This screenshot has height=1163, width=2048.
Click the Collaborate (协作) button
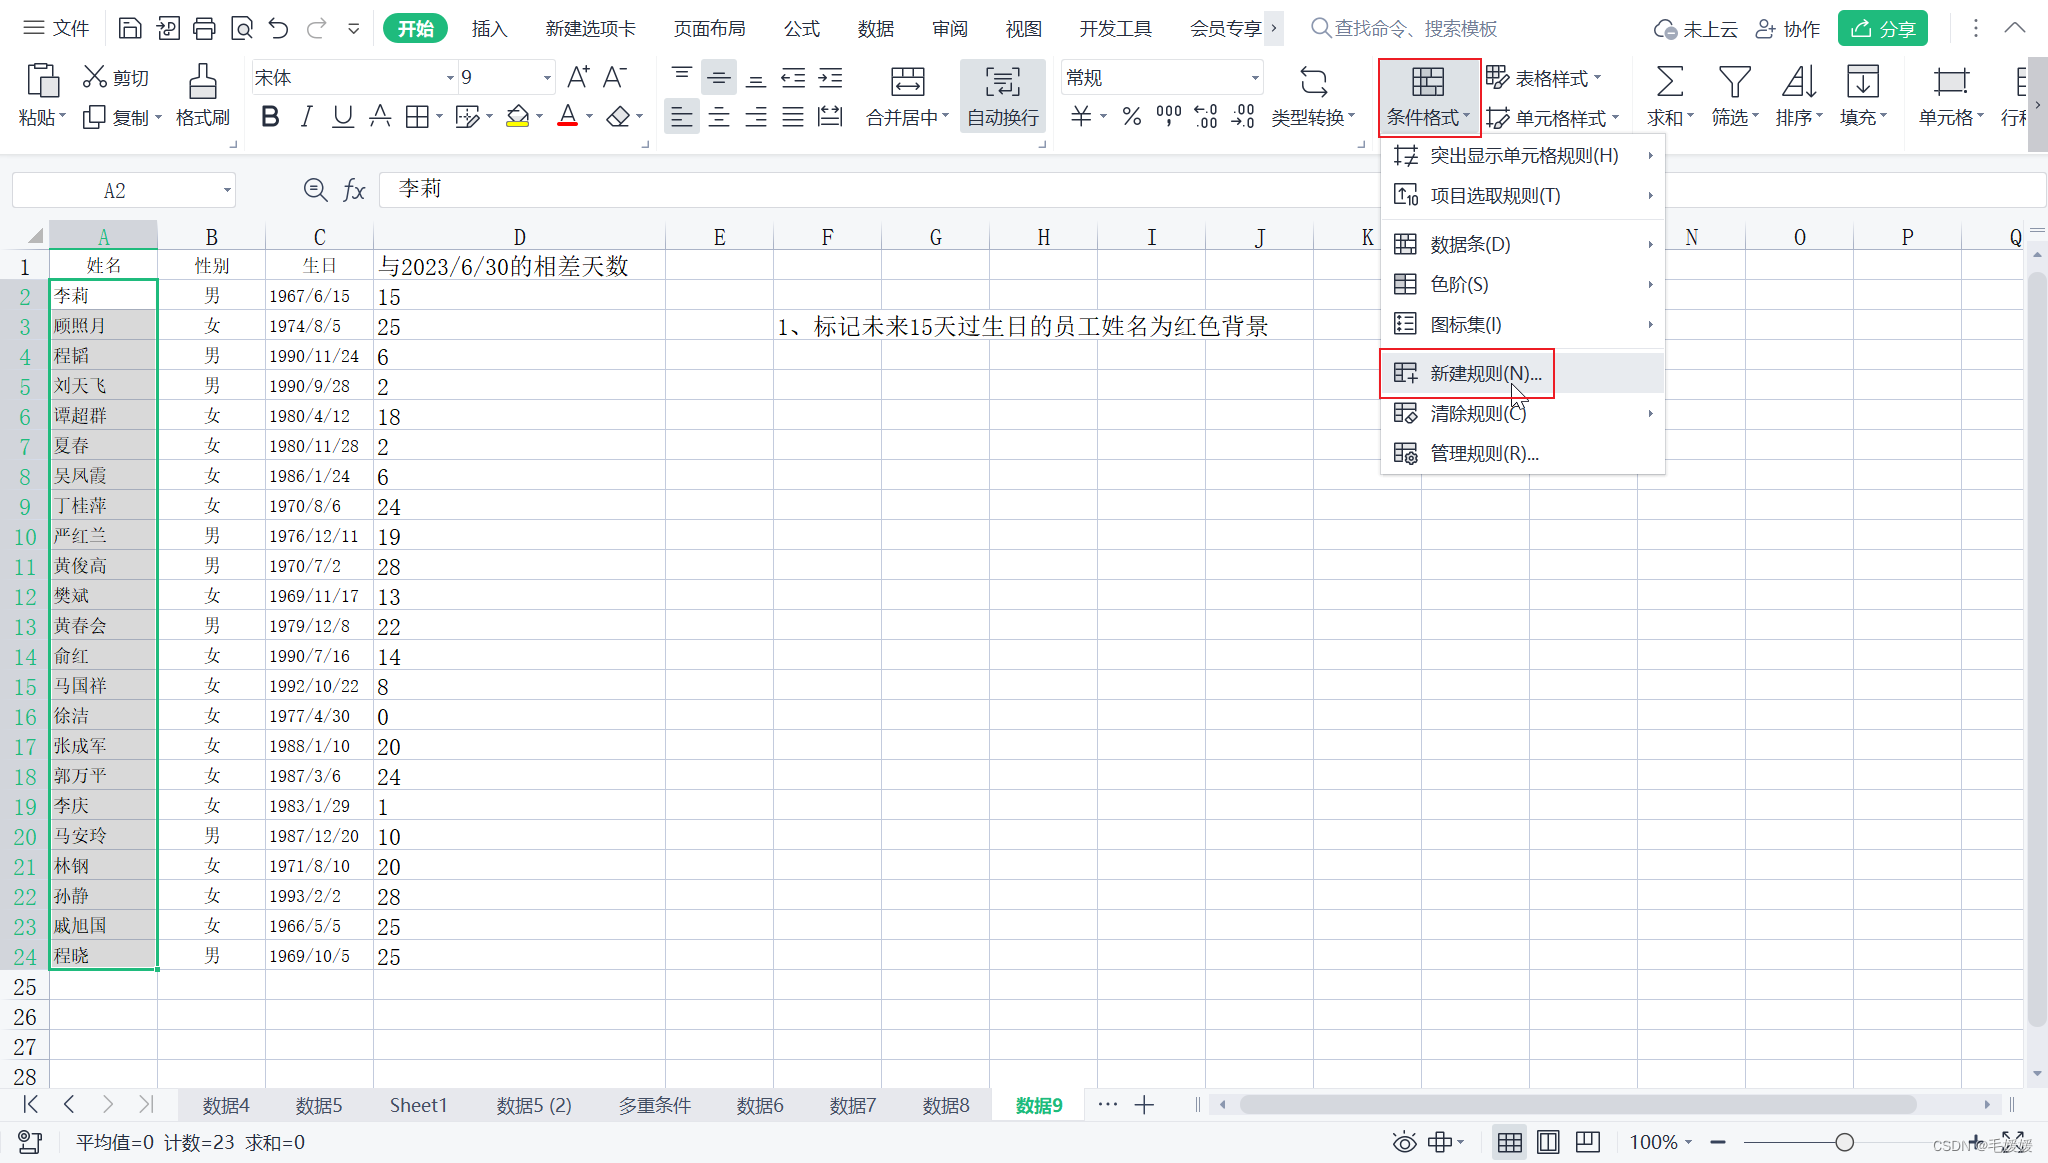point(1789,29)
